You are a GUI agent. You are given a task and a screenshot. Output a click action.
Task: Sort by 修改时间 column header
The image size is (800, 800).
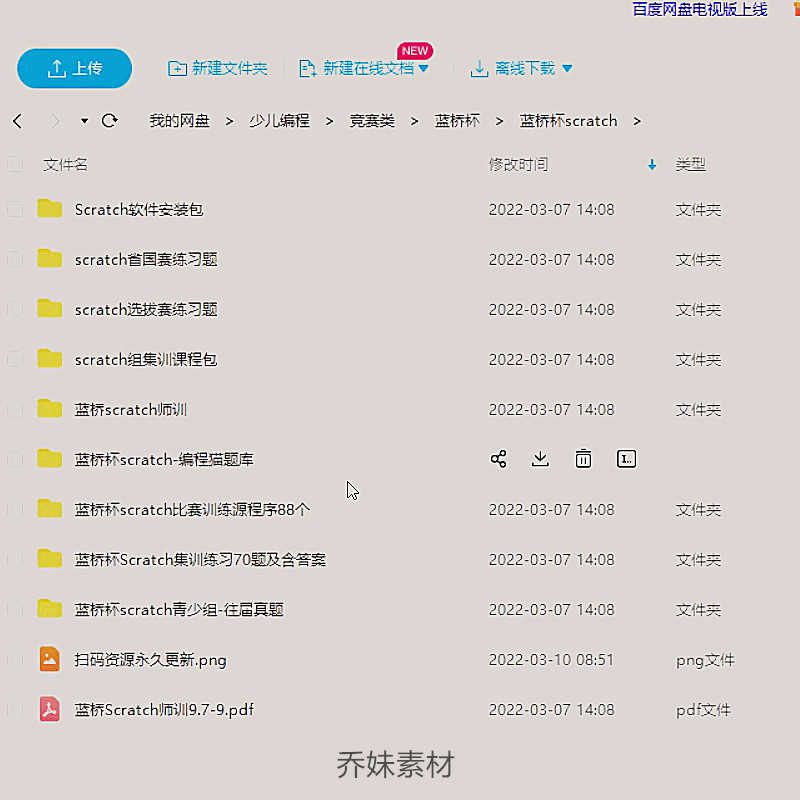(x=518, y=165)
